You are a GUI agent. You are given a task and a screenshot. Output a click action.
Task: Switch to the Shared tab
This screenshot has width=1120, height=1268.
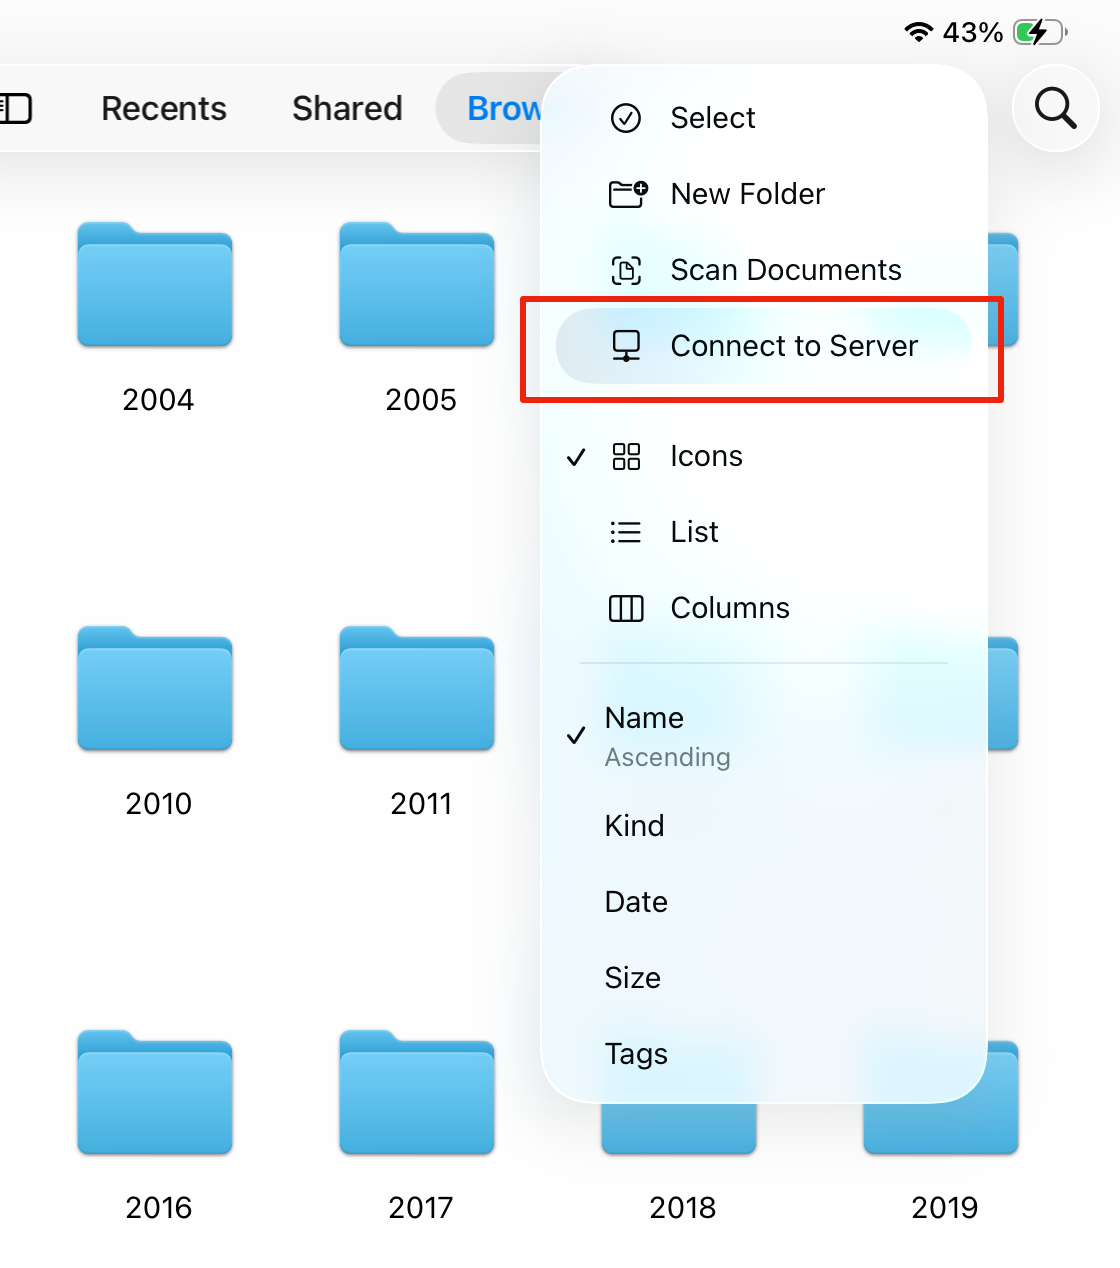click(x=347, y=108)
